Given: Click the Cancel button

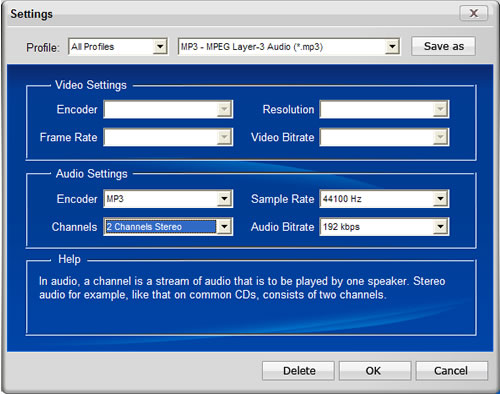Looking at the screenshot, I should 451,371.
